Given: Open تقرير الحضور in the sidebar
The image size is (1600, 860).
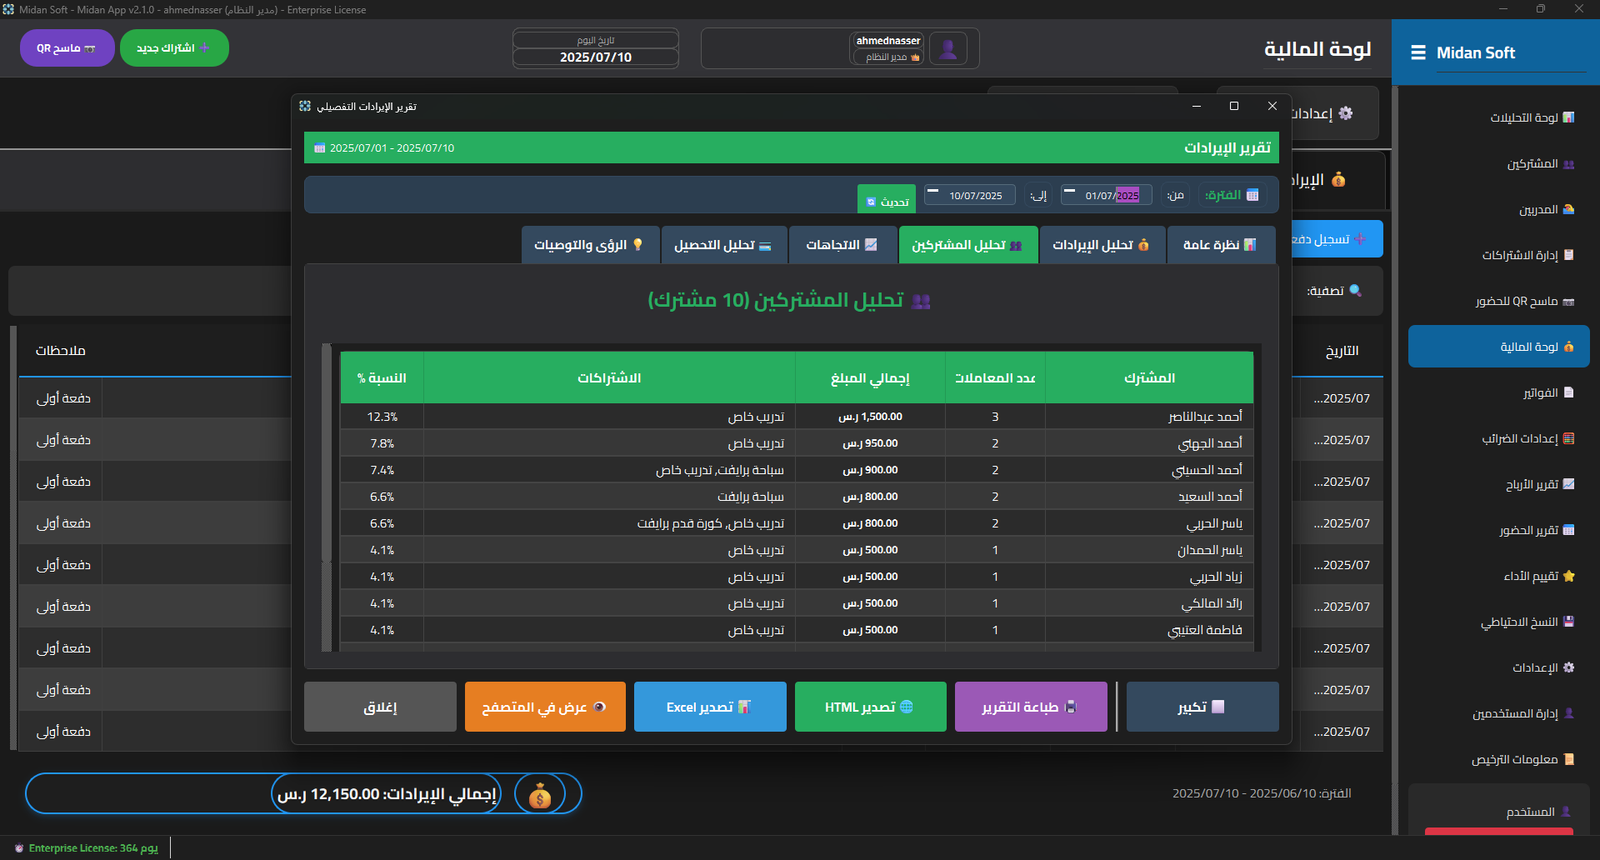Looking at the screenshot, I should click(x=1499, y=531).
